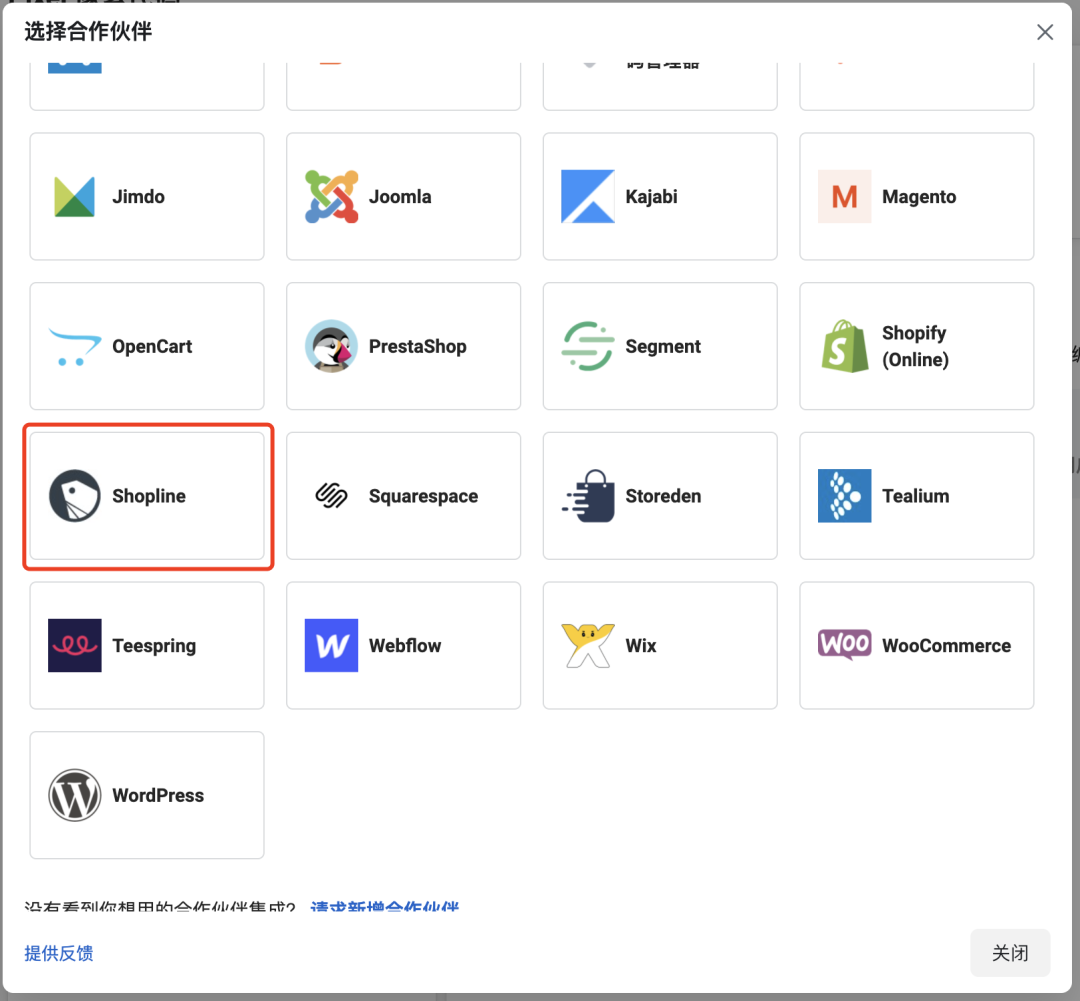Click the Webflow W logo icon
This screenshot has height=1001, width=1080.
331,646
